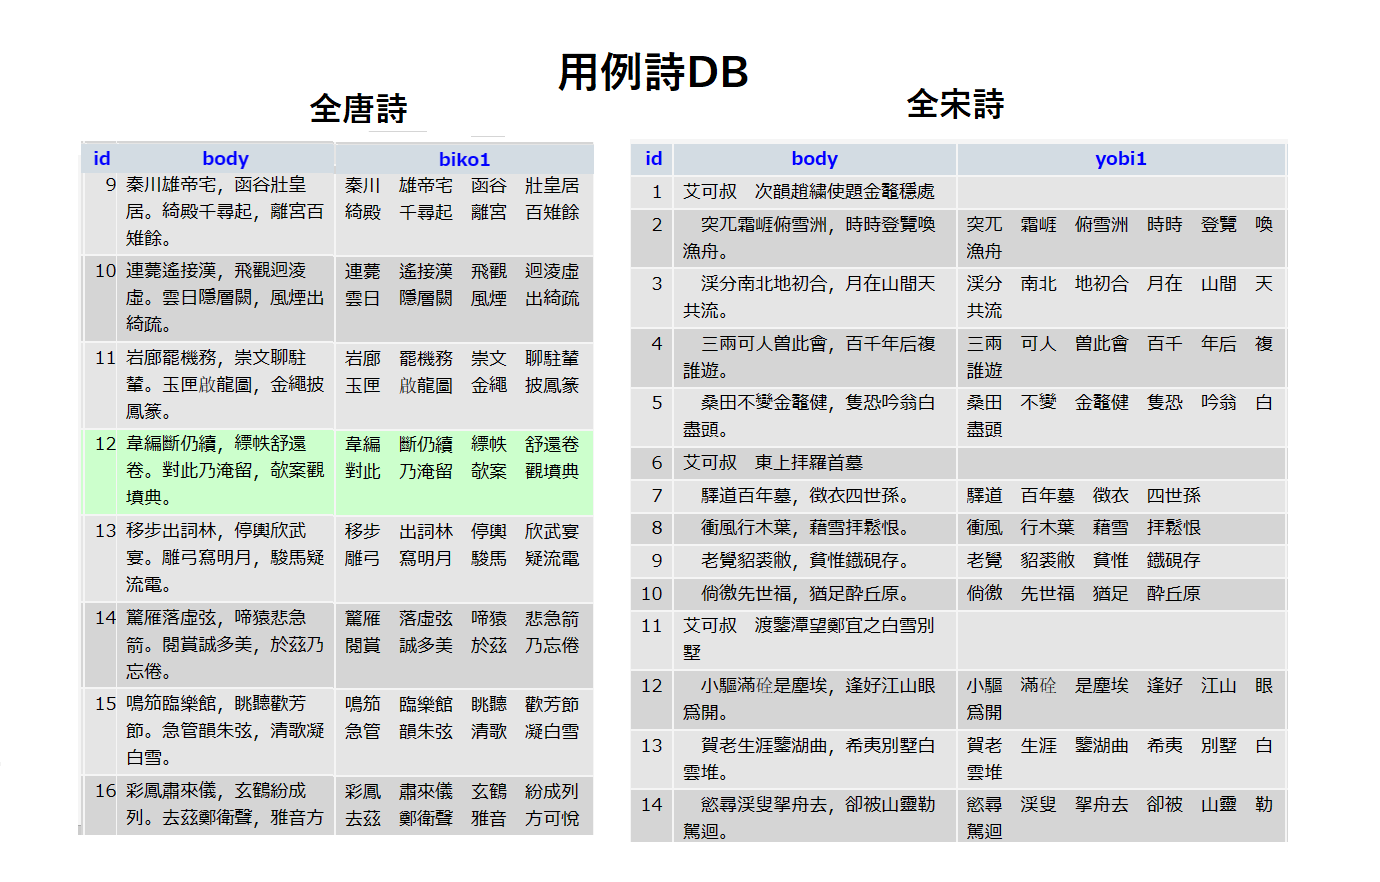Viewport: 1380px width, 882px height.
Task: Click biko1 cell of highlighted green row 12
Action: click(x=464, y=472)
